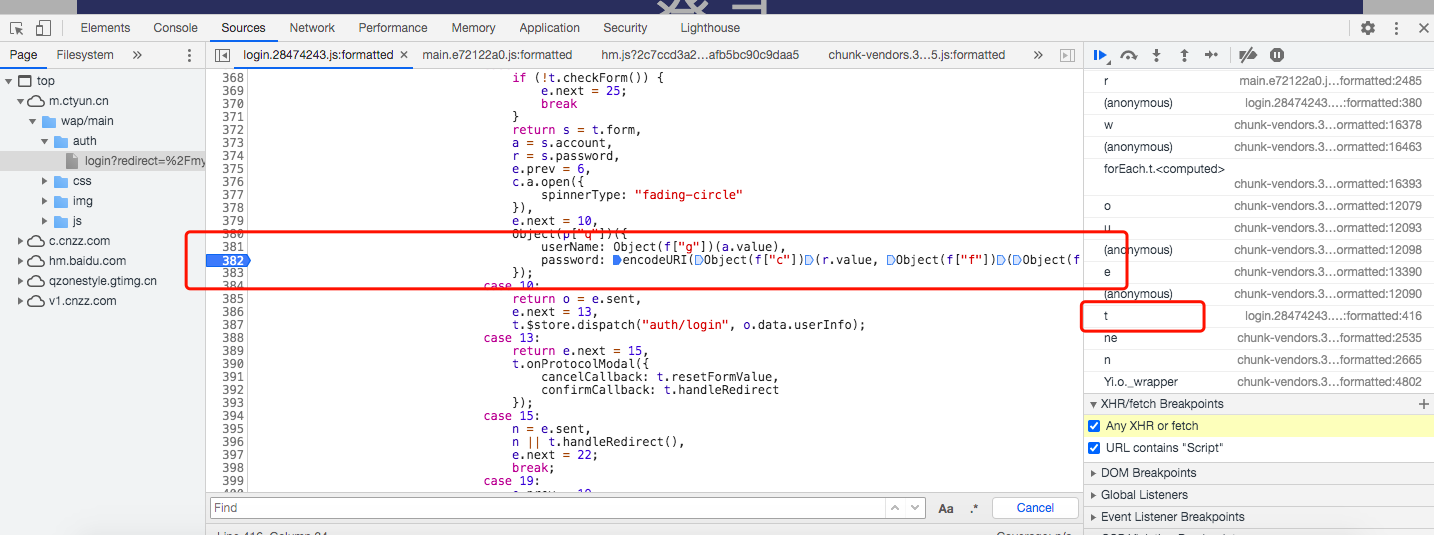Select the login?redirect file in tree
The height and width of the screenshot is (535, 1434).
[144, 161]
